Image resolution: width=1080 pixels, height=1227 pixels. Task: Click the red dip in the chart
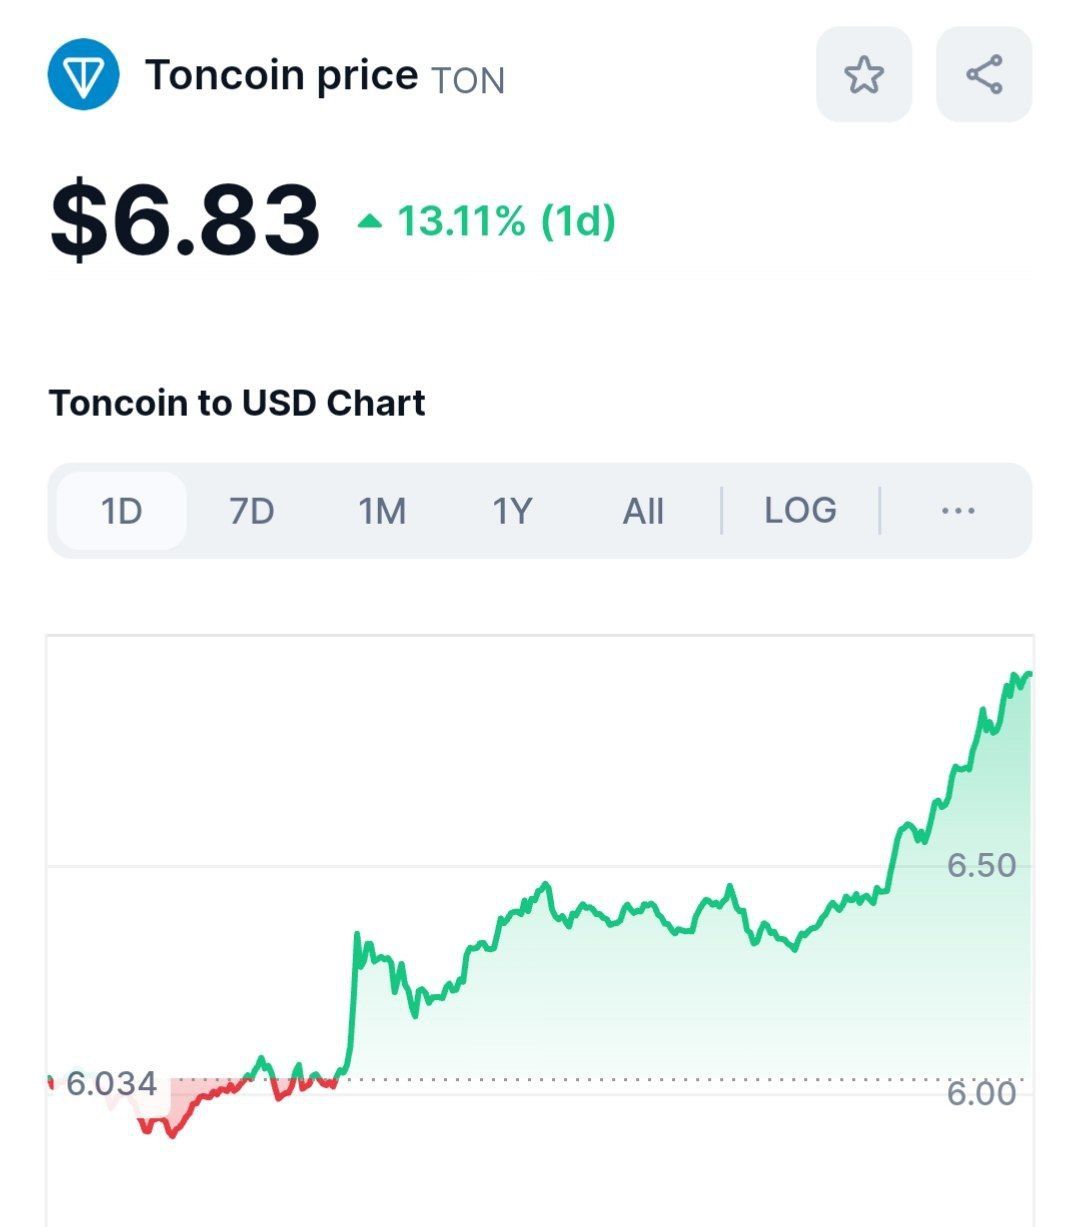coord(170,1123)
